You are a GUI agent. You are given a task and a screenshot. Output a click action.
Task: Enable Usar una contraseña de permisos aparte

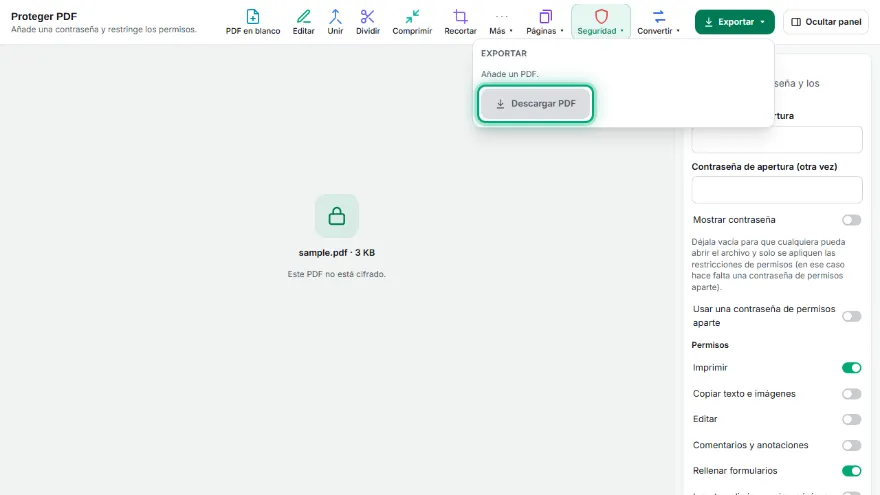pyautogui.click(x=851, y=317)
